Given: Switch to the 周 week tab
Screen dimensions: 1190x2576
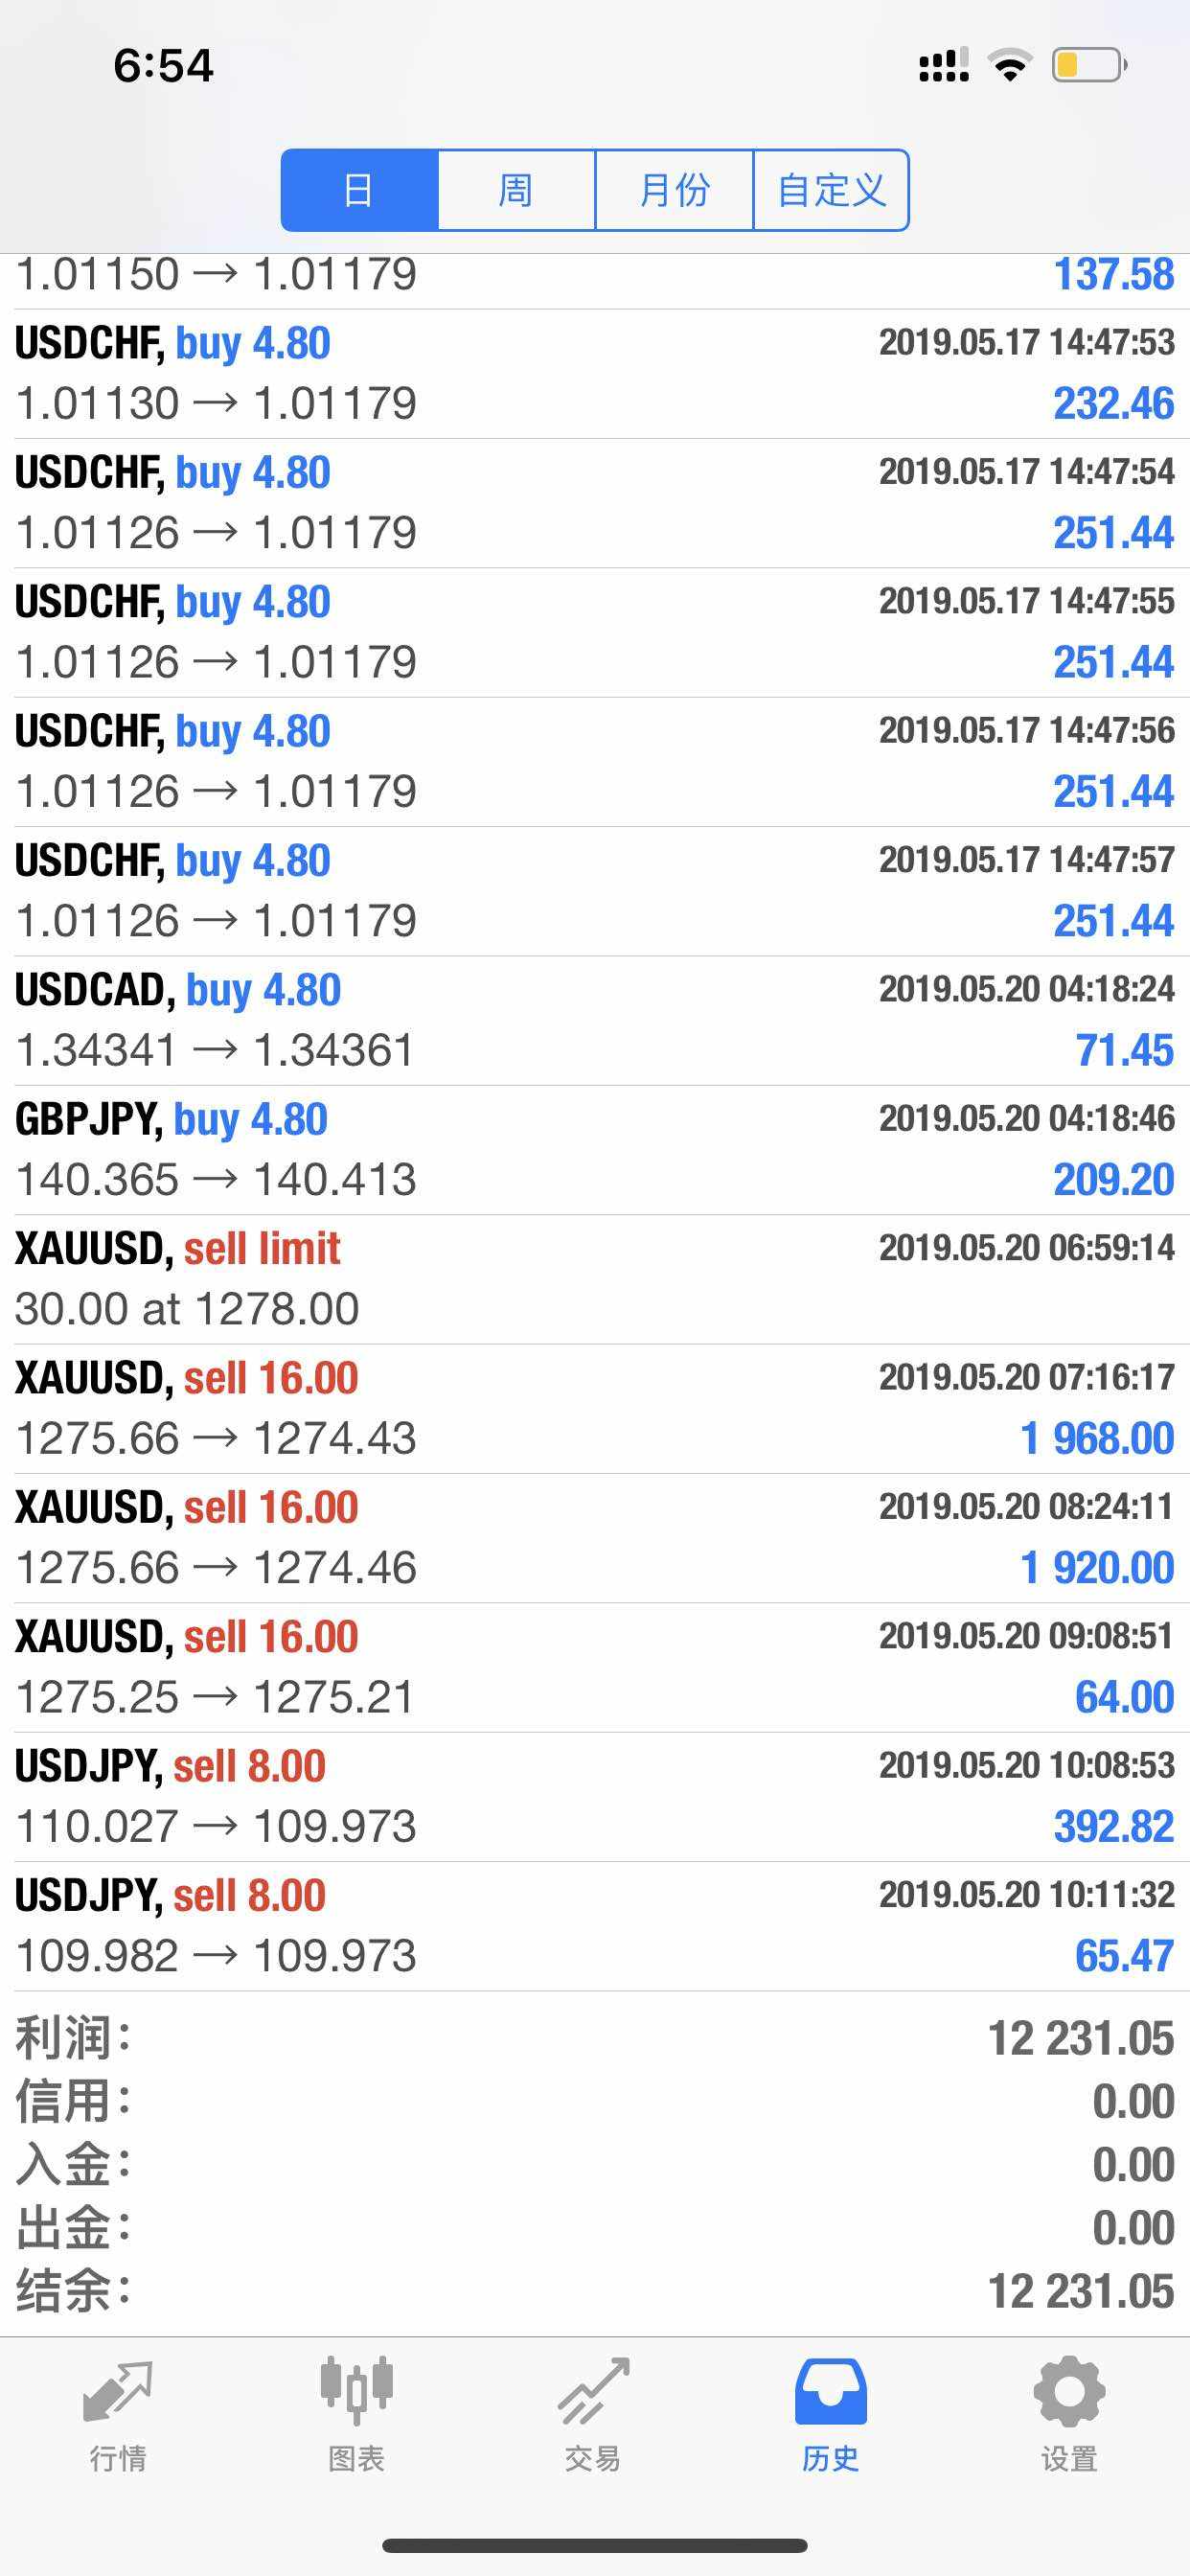Looking at the screenshot, I should pyautogui.click(x=516, y=190).
